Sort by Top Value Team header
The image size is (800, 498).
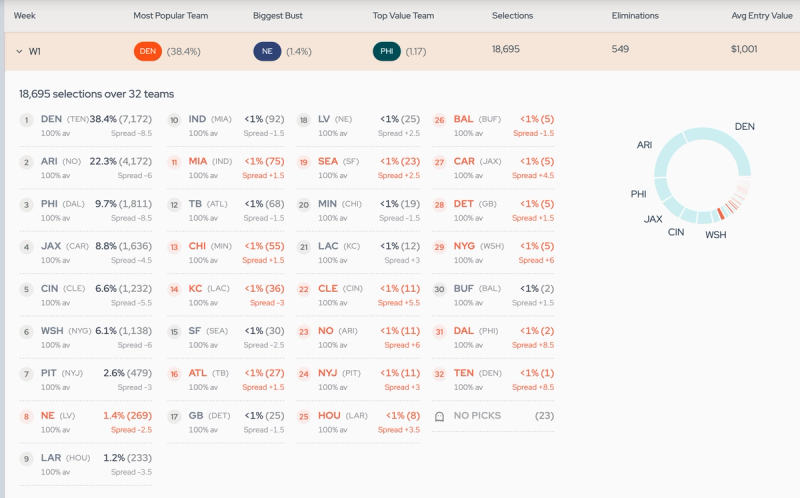point(403,16)
